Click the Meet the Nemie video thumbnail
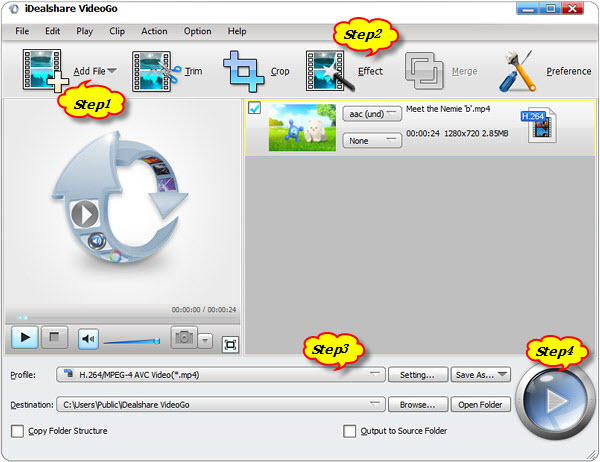Image resolution: width=600 pixels, height=462 pixels. coord(302,127)
